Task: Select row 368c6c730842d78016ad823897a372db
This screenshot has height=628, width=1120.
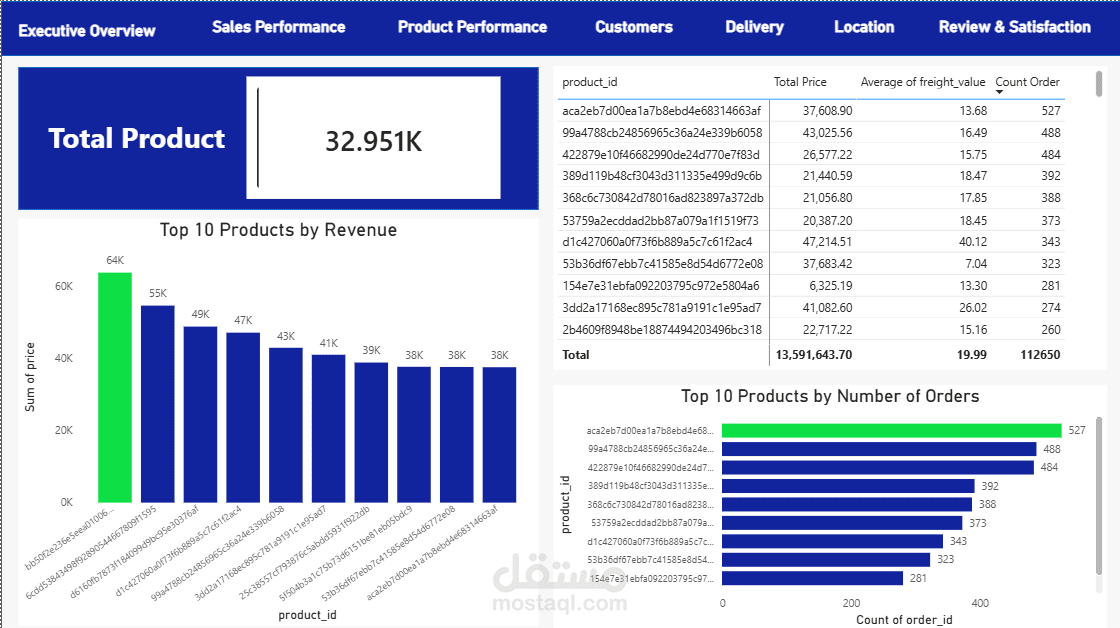Action: 811,198
